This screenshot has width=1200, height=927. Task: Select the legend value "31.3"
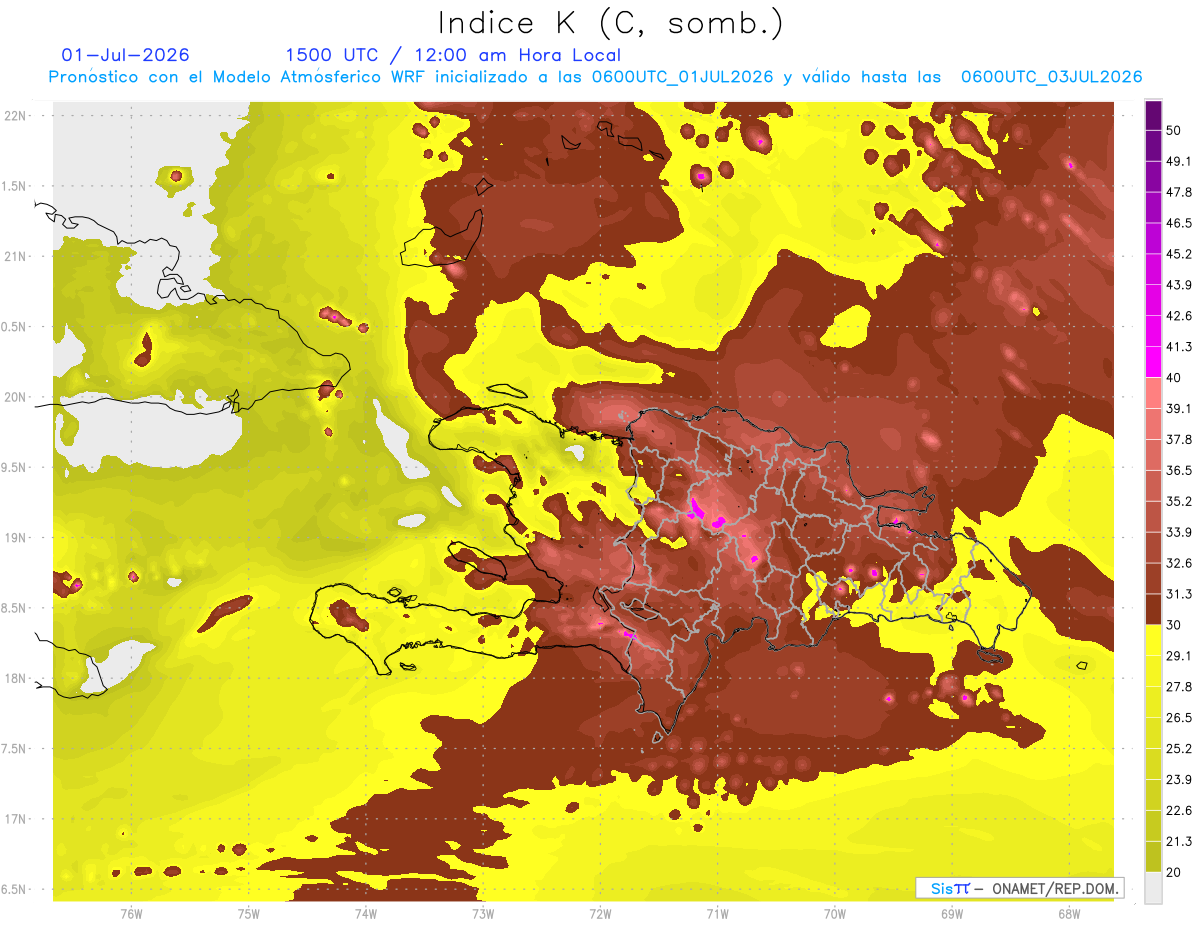[1179, 594]
